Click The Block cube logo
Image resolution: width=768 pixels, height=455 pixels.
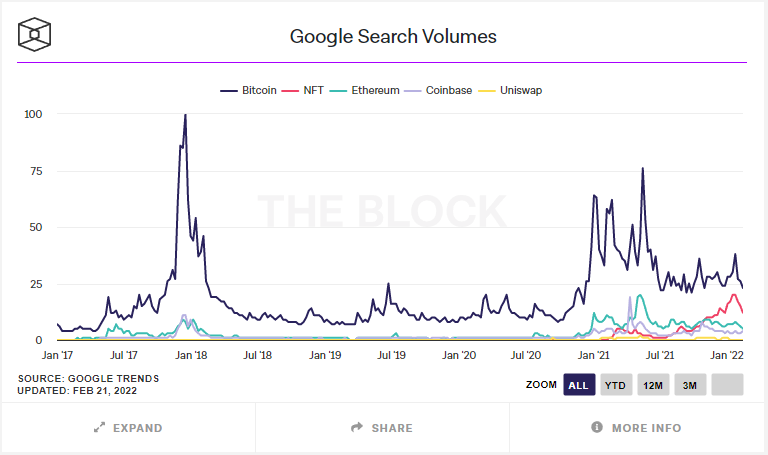[x=34, y=34]
